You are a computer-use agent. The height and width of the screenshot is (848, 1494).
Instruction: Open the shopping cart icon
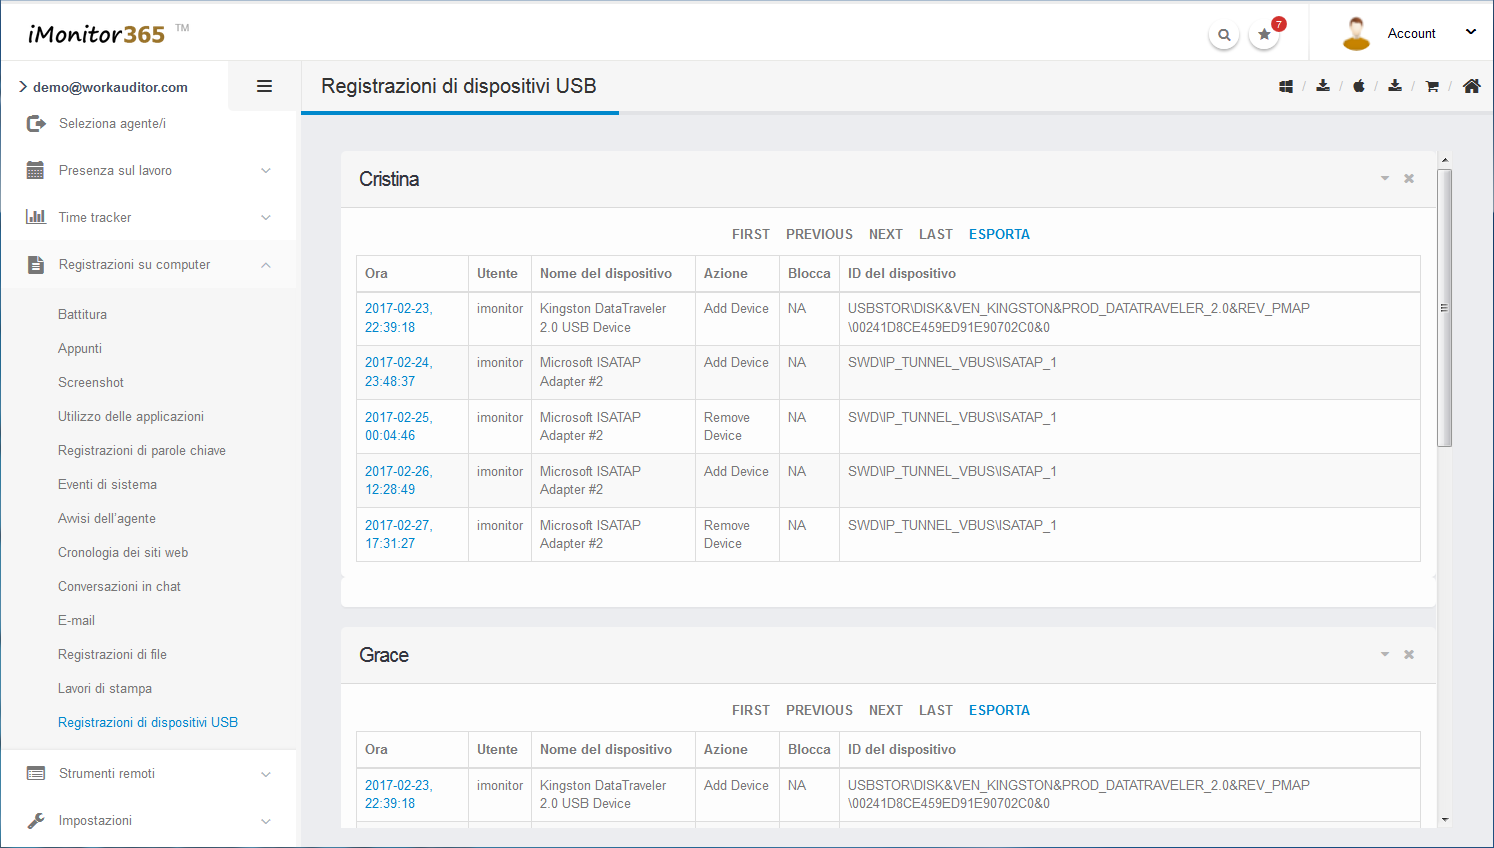tap(1432, 87)
